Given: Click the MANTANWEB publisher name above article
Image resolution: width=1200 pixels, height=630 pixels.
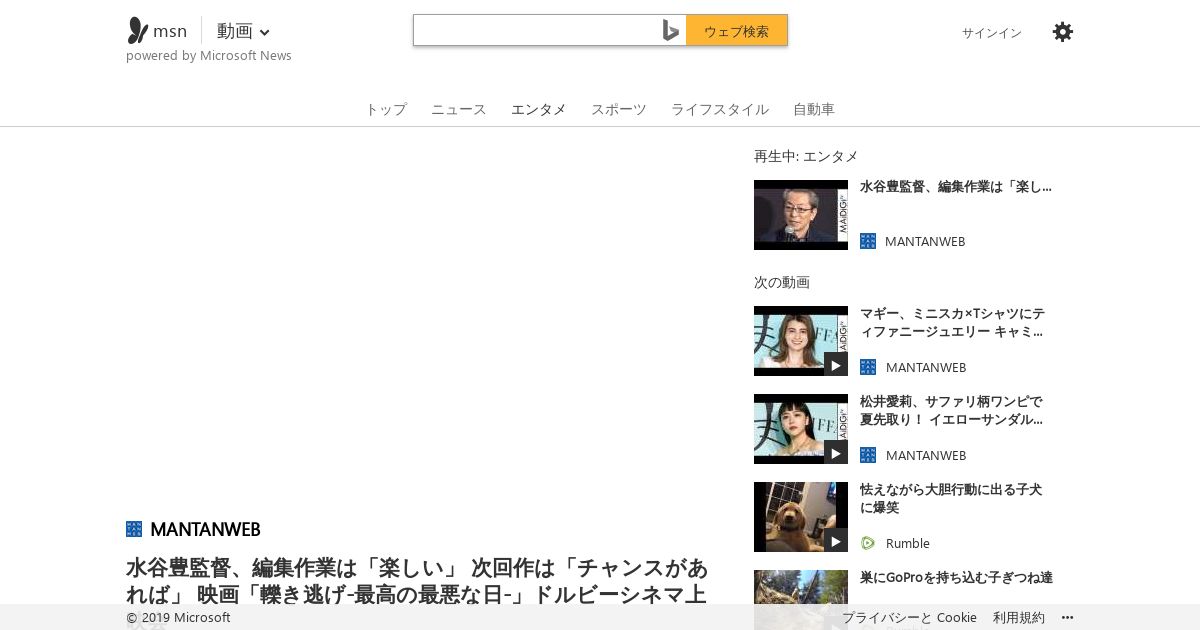Looking at the screenshot, I should pos(205,529).
